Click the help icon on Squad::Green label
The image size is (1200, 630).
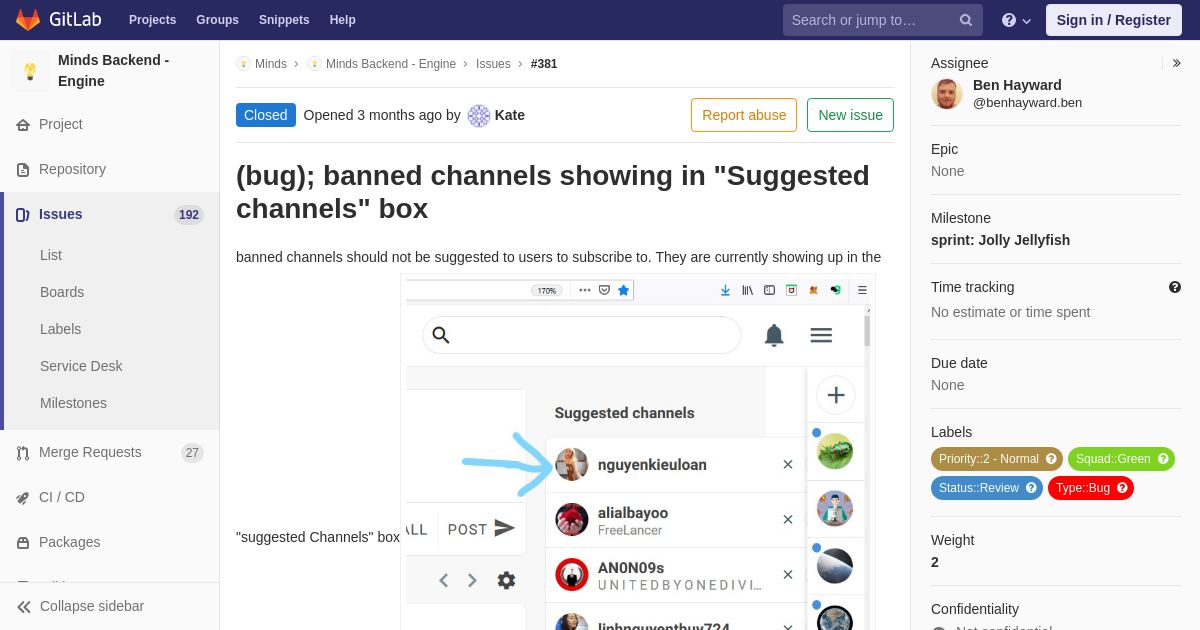pyautogui.click(x=1163, y=459)
